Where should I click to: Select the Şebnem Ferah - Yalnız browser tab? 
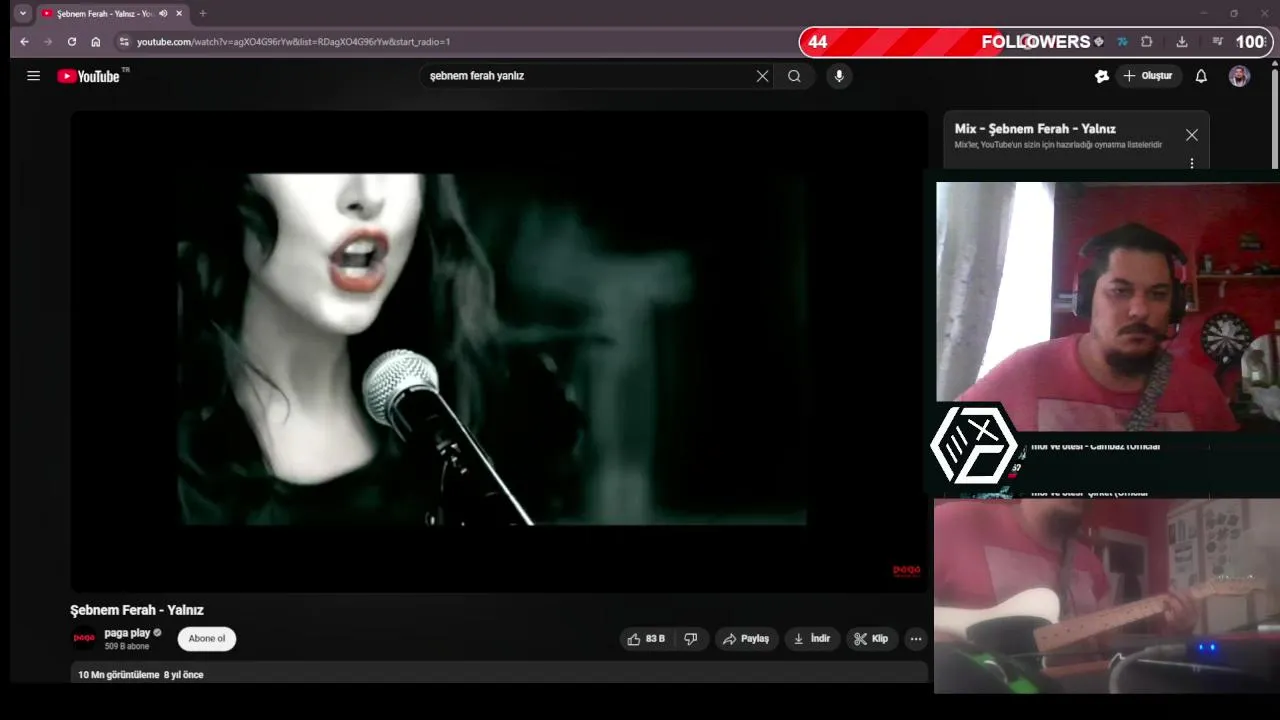click(x=113, y=14)
